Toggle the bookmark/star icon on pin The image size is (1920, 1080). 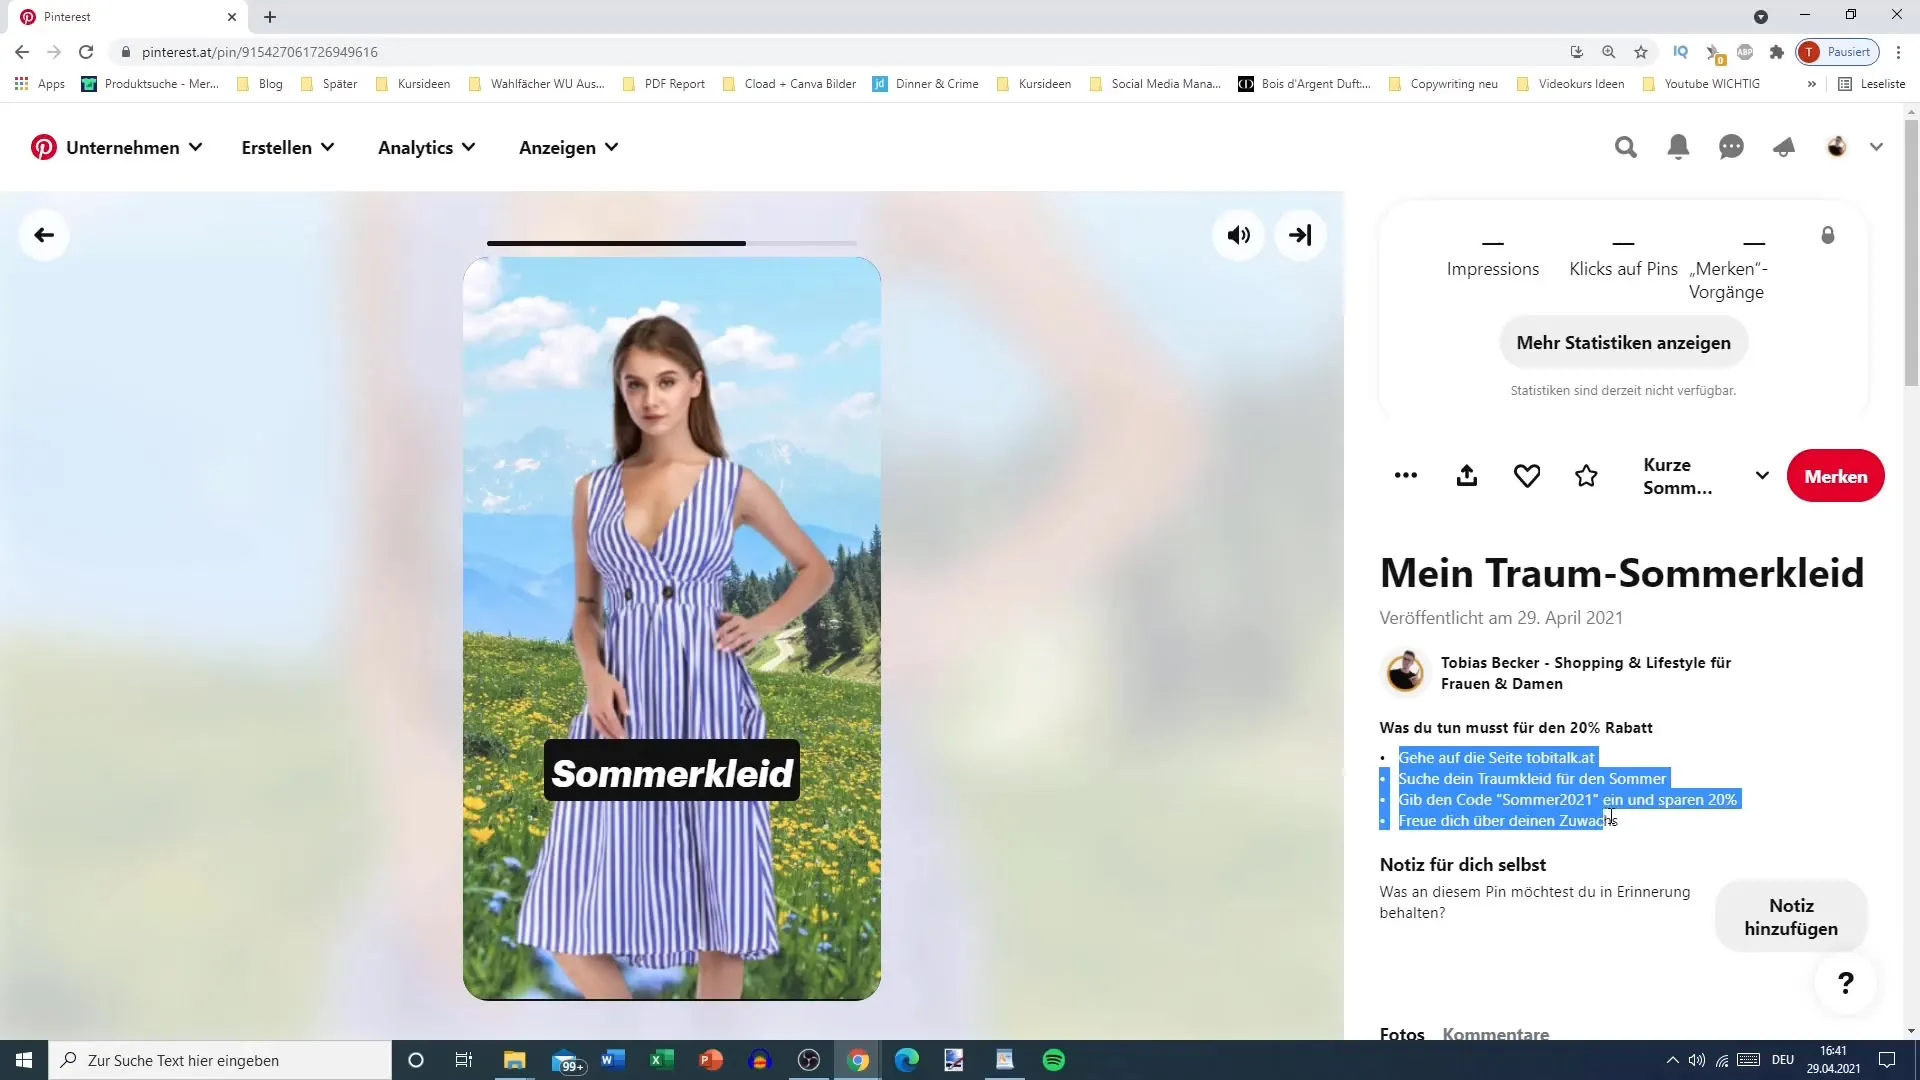[1588, 476]
